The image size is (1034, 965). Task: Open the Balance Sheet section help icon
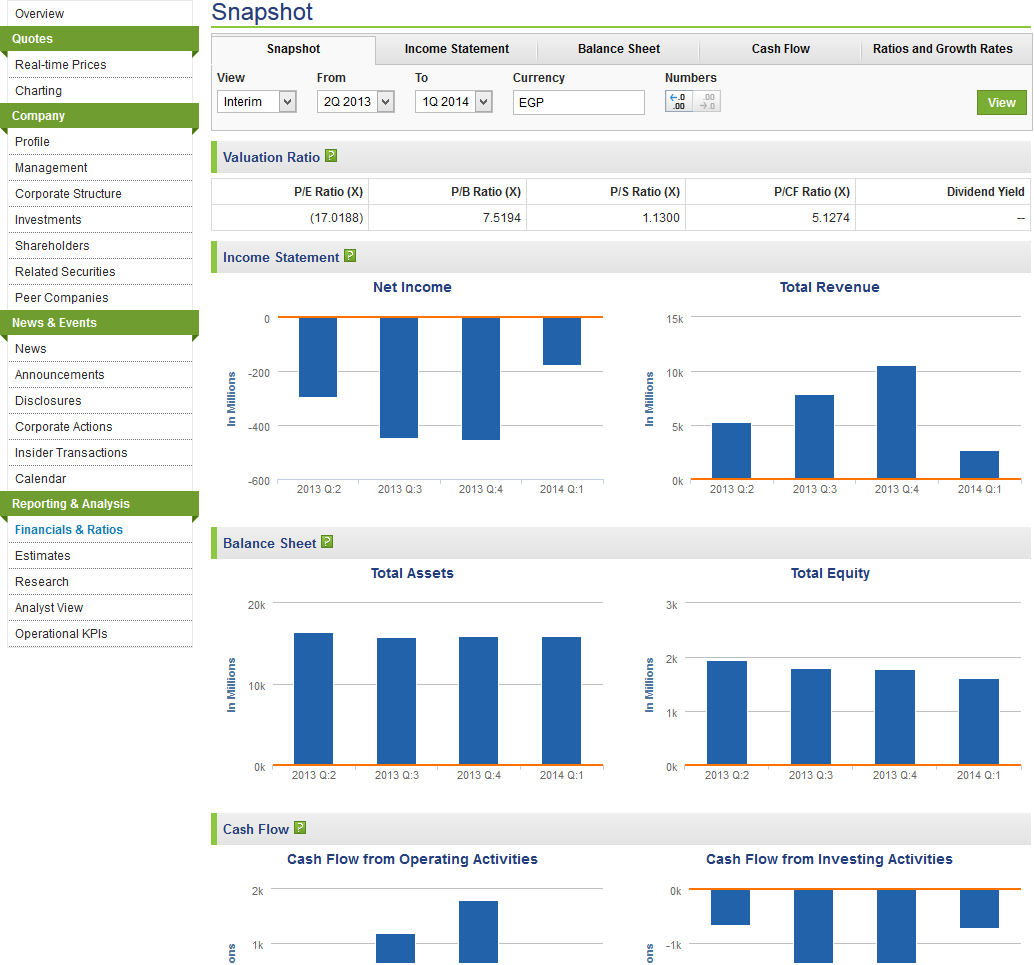click(x=327, y=542)
